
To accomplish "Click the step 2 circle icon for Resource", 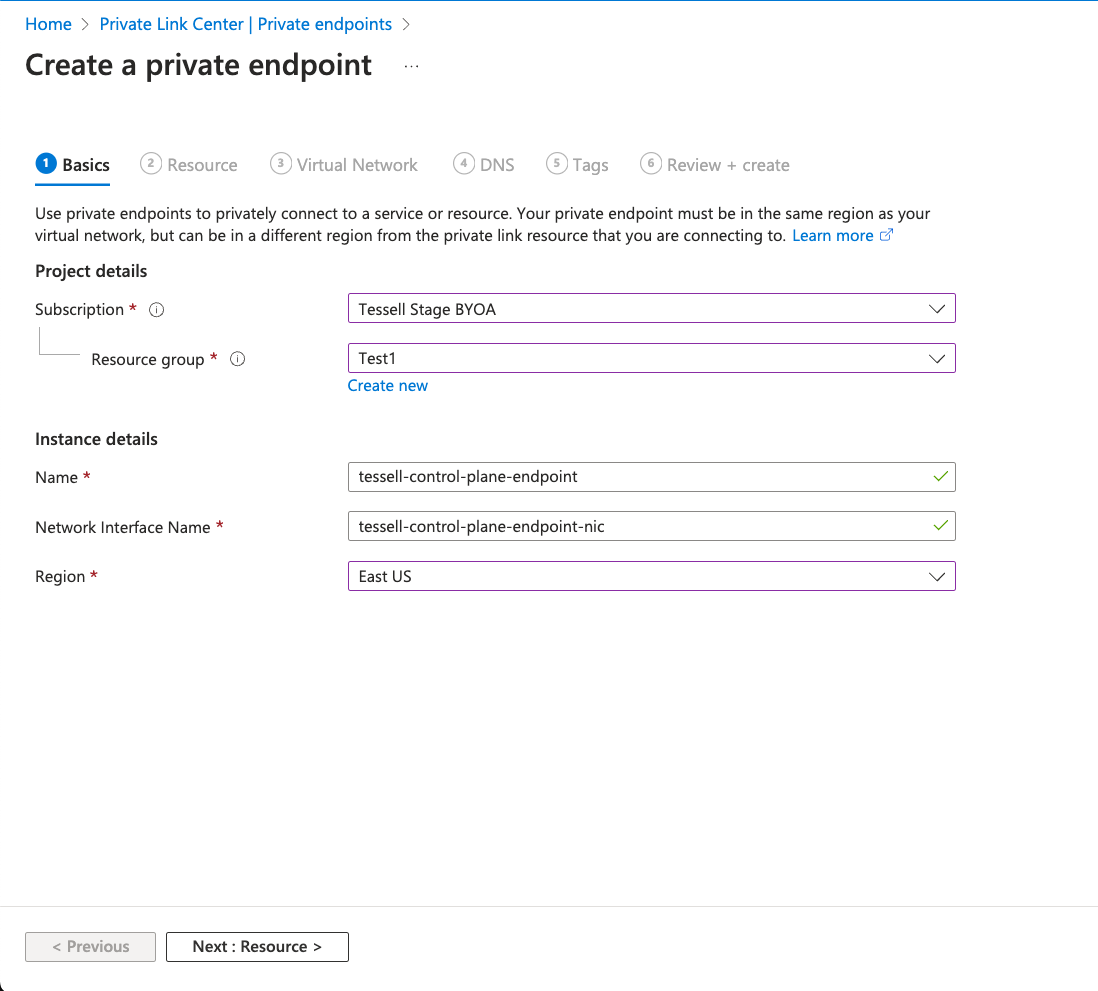I will [151, 164].
